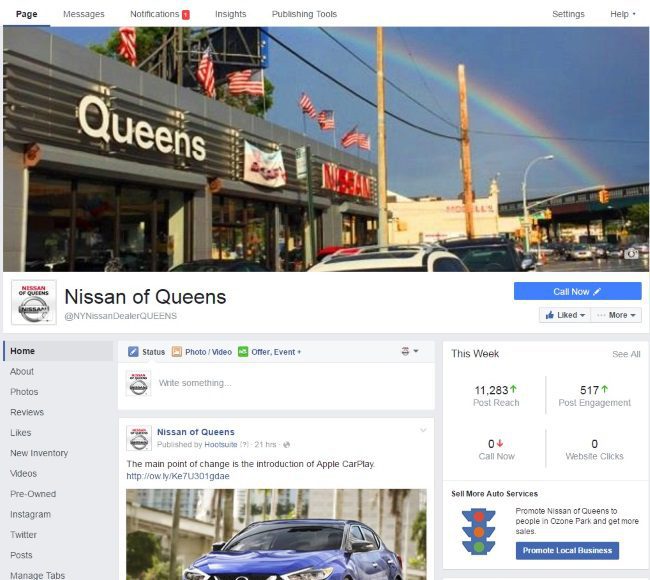Click the Promote Local Business button
The height and width of the screenshot is (580, 650).
click(x=567, y=551)
